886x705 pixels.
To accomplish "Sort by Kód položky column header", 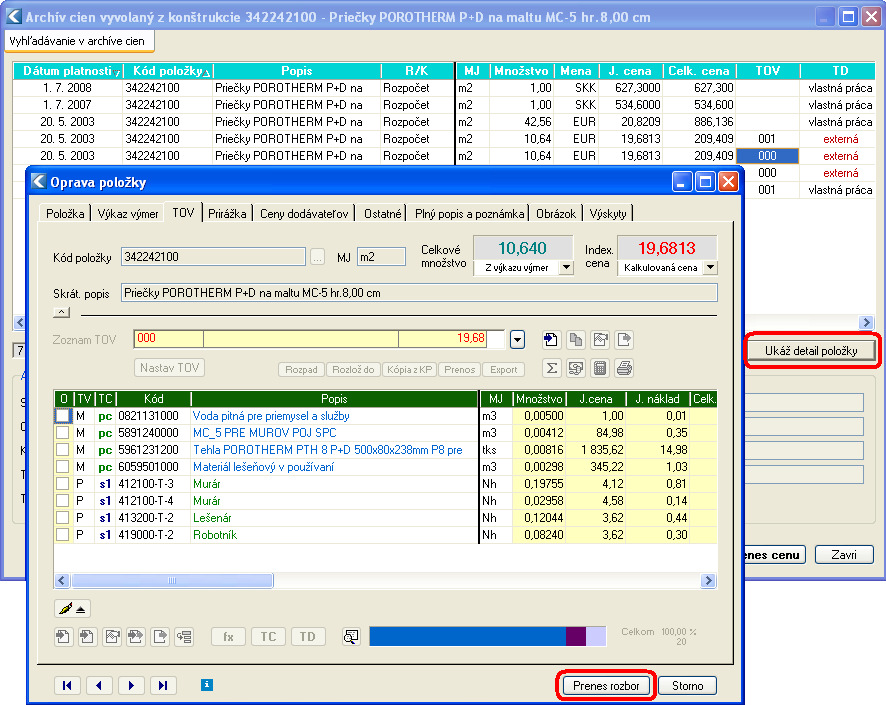I will pyautogui.click(x=168, y=71).
